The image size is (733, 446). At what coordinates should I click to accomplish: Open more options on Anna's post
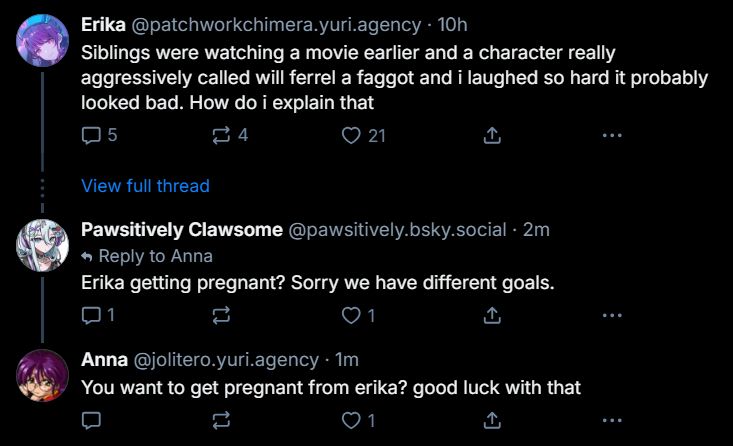tap(612, 420)
